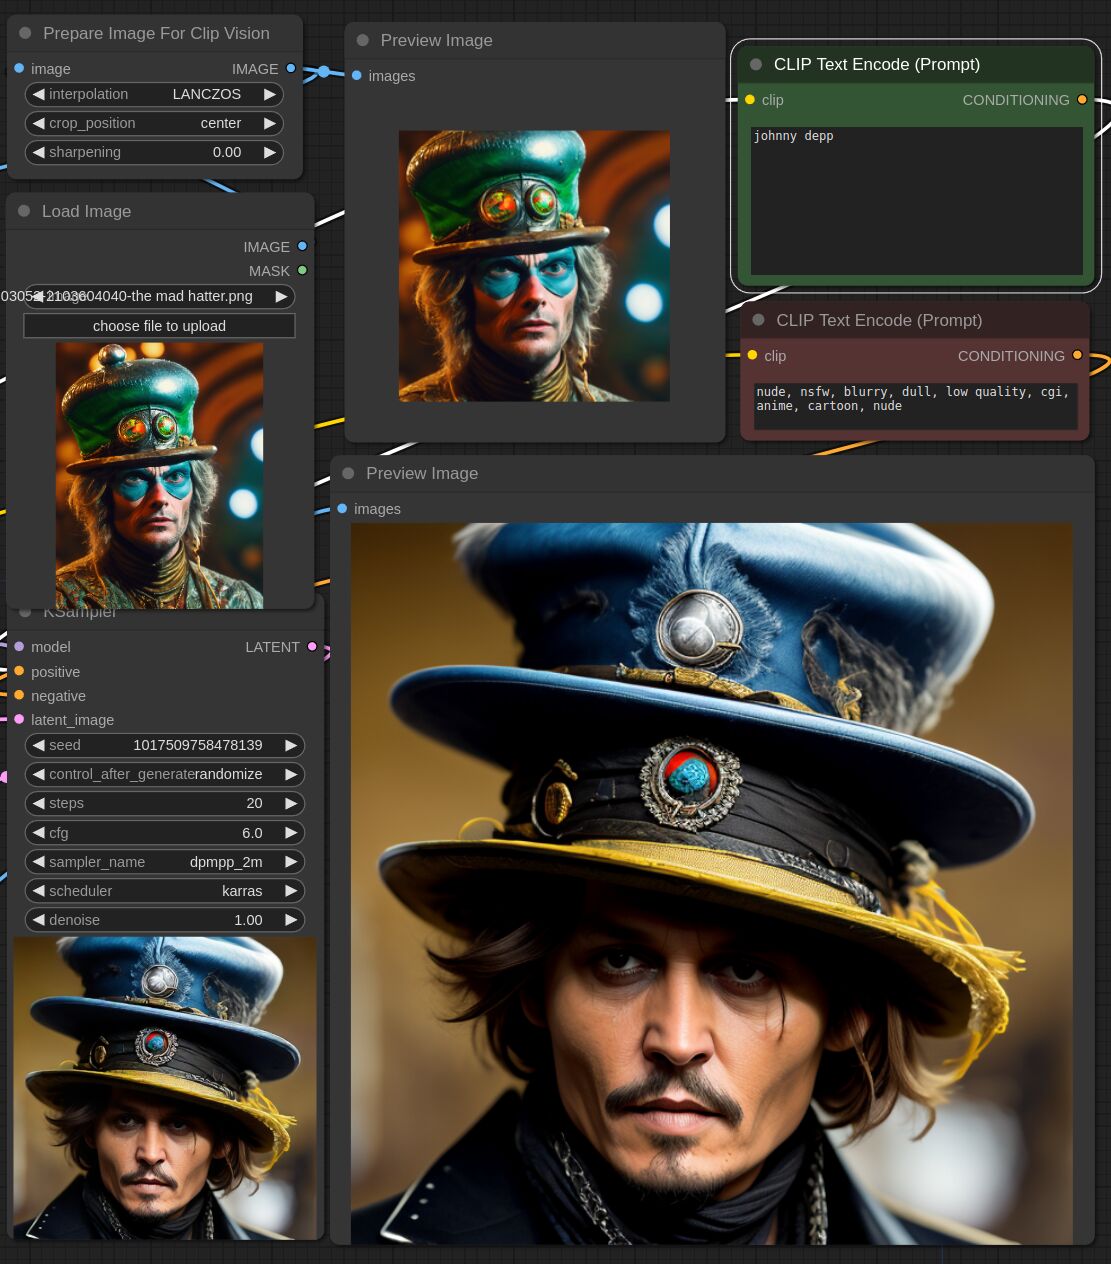This screenshot has height=1264, width=1111.
Task: Click the Load Image IMAGE output socket
Action: click(302, 246)
